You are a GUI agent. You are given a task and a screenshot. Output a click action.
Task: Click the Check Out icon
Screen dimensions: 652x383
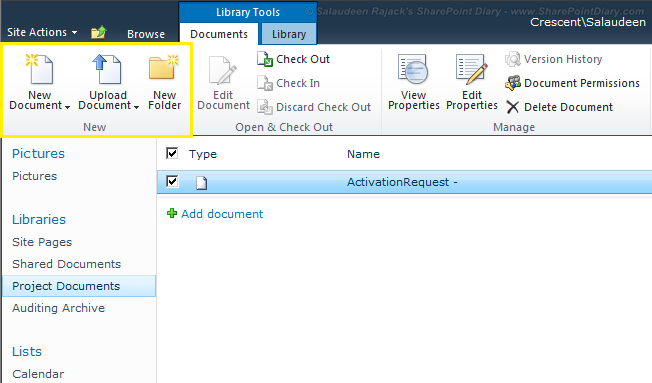[265, 59]
